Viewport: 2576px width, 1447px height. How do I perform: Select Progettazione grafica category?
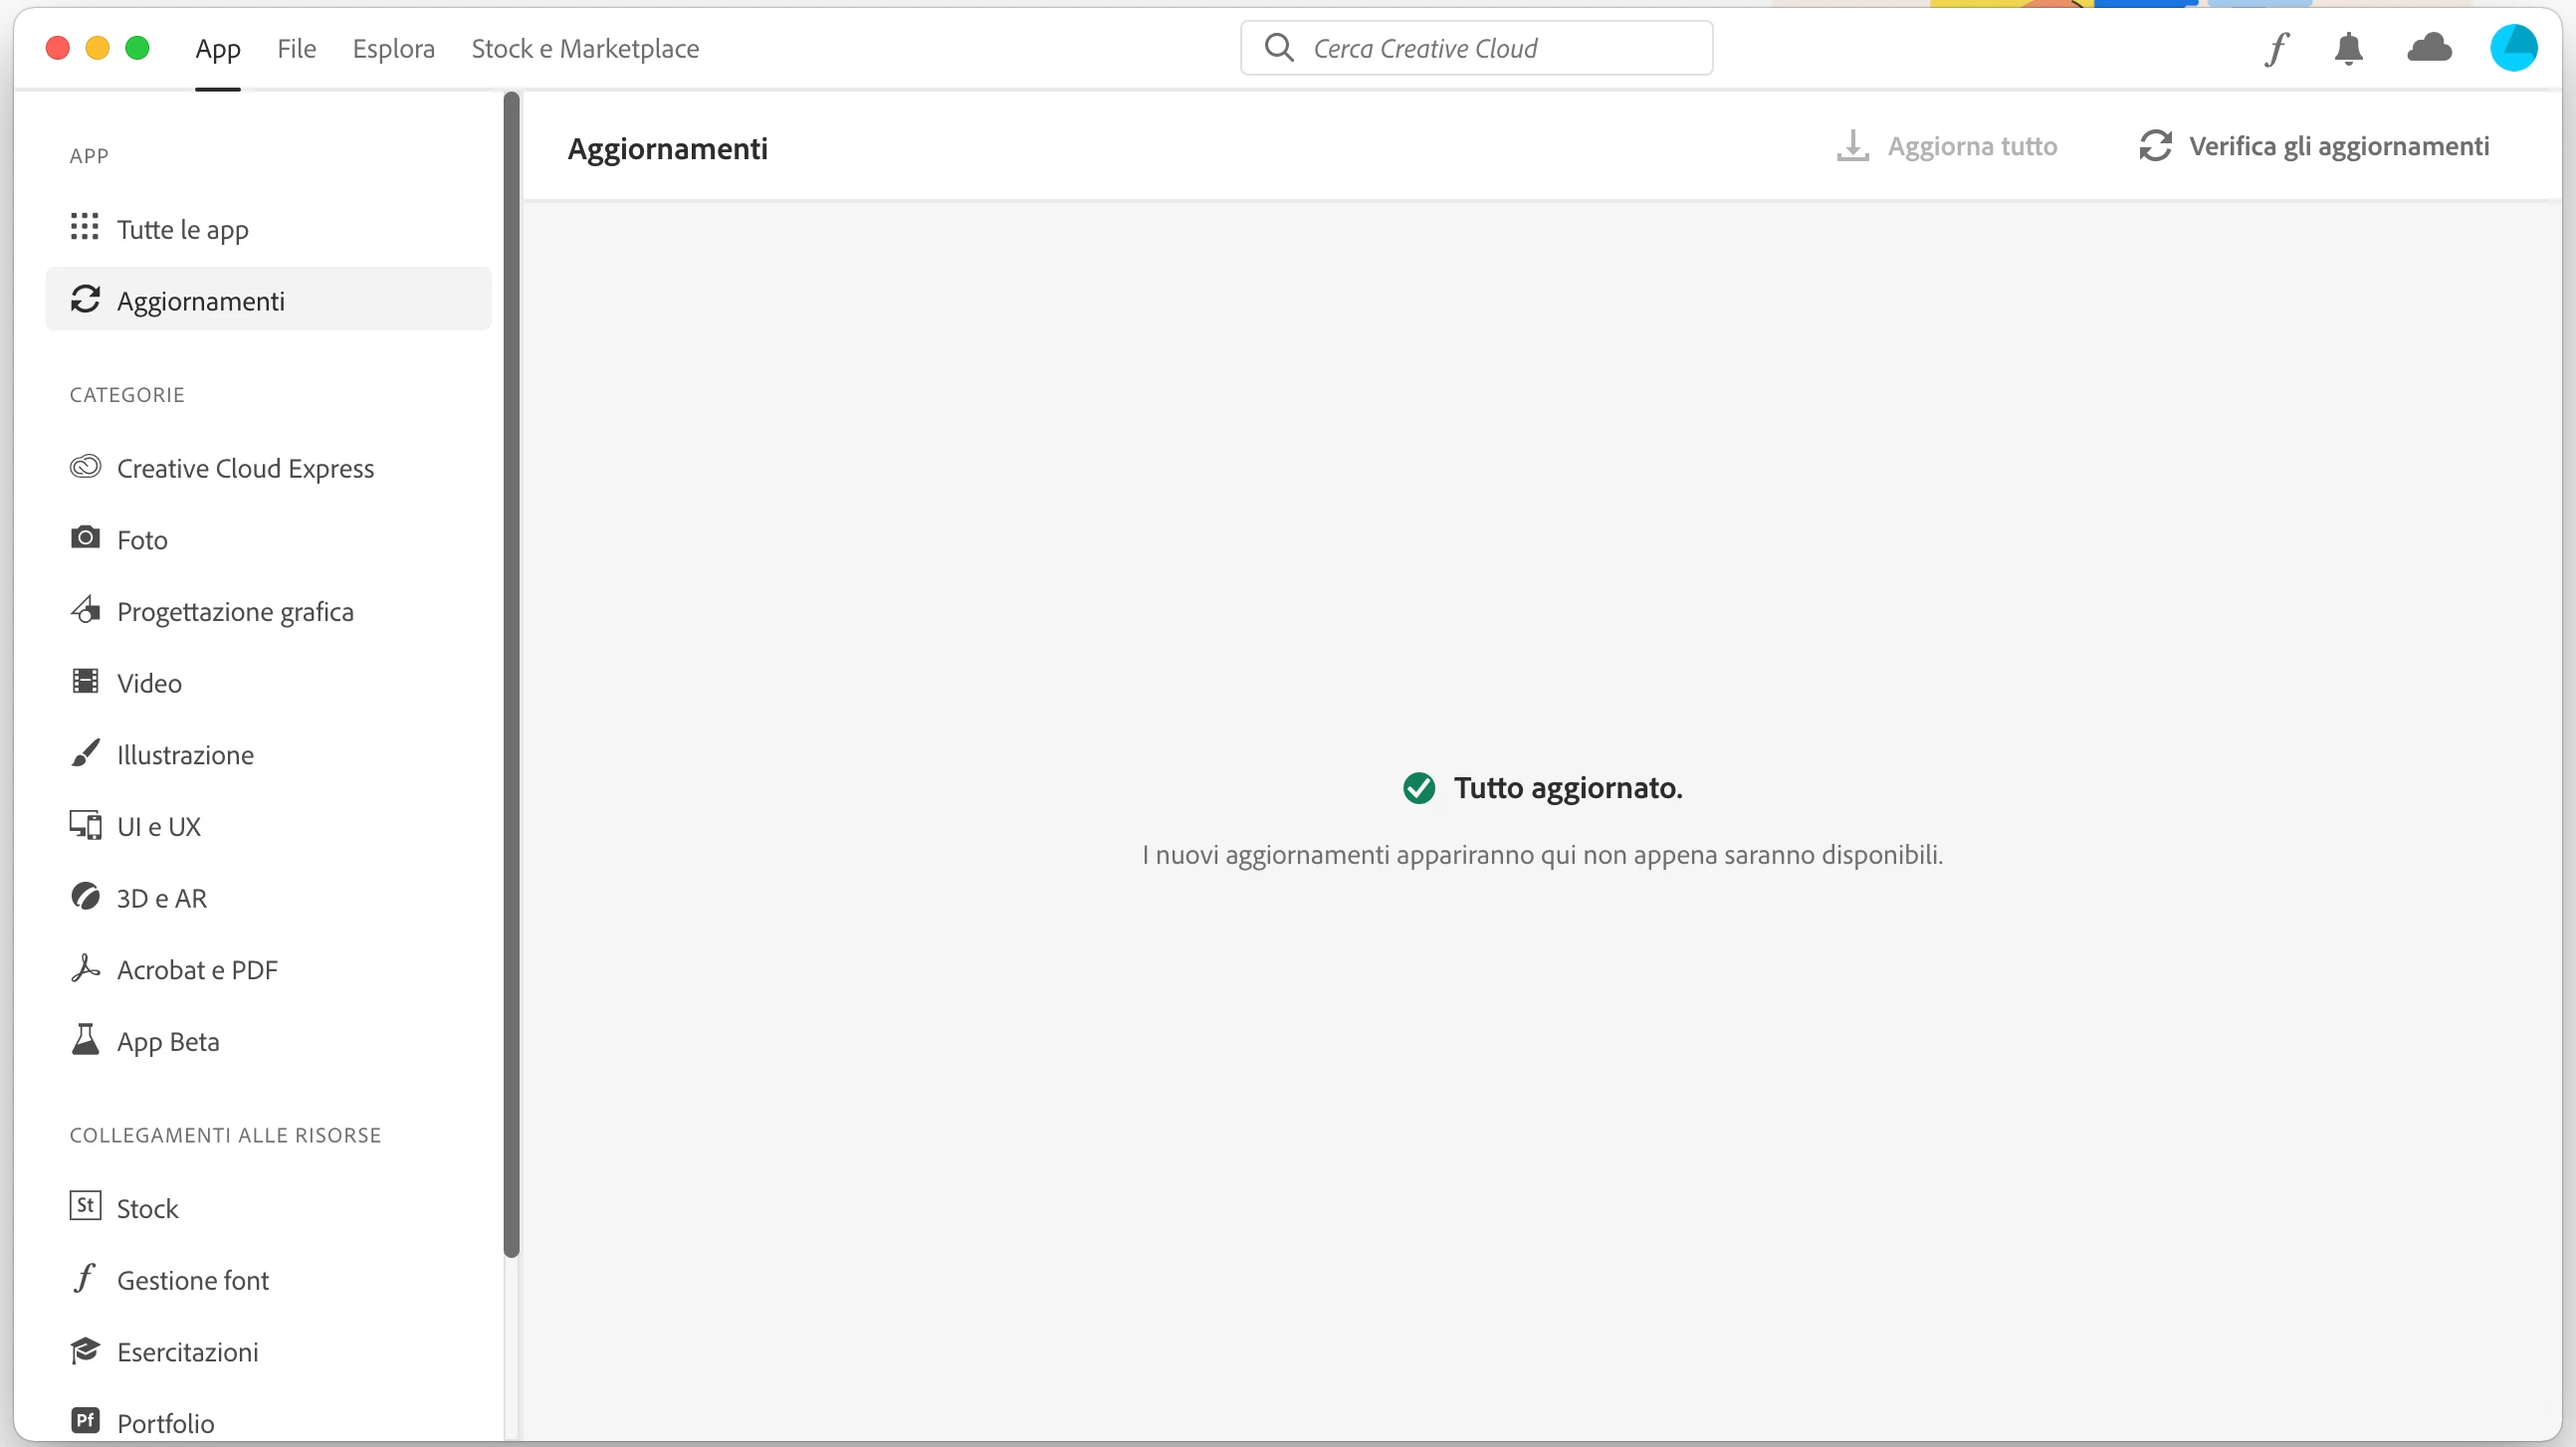235,611
